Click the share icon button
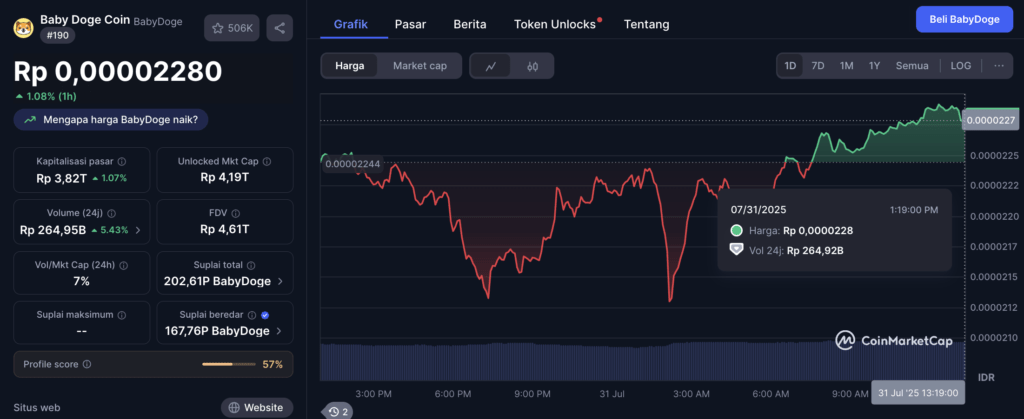1024x419 pixels. (x=280, y=28)
